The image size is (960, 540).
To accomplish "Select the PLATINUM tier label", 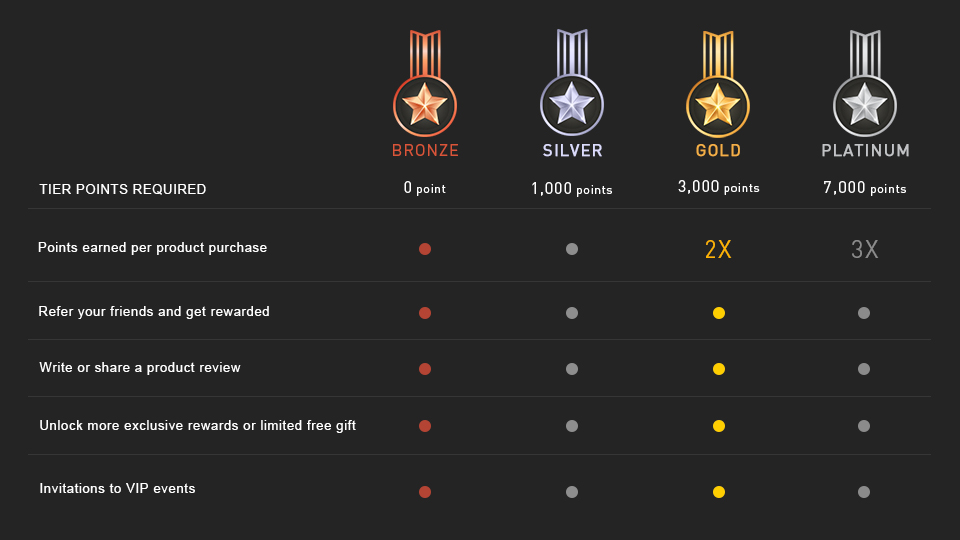I will (x=865, y=151).
